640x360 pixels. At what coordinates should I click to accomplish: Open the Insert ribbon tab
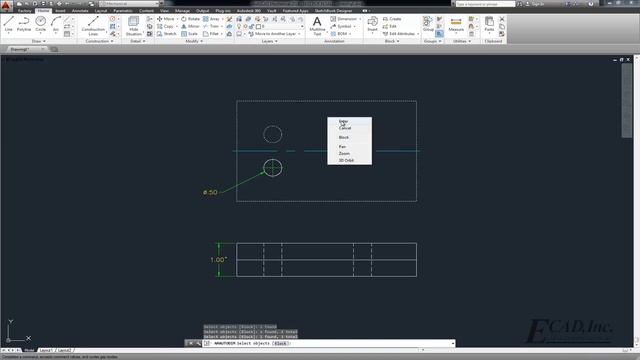(60, 11)
